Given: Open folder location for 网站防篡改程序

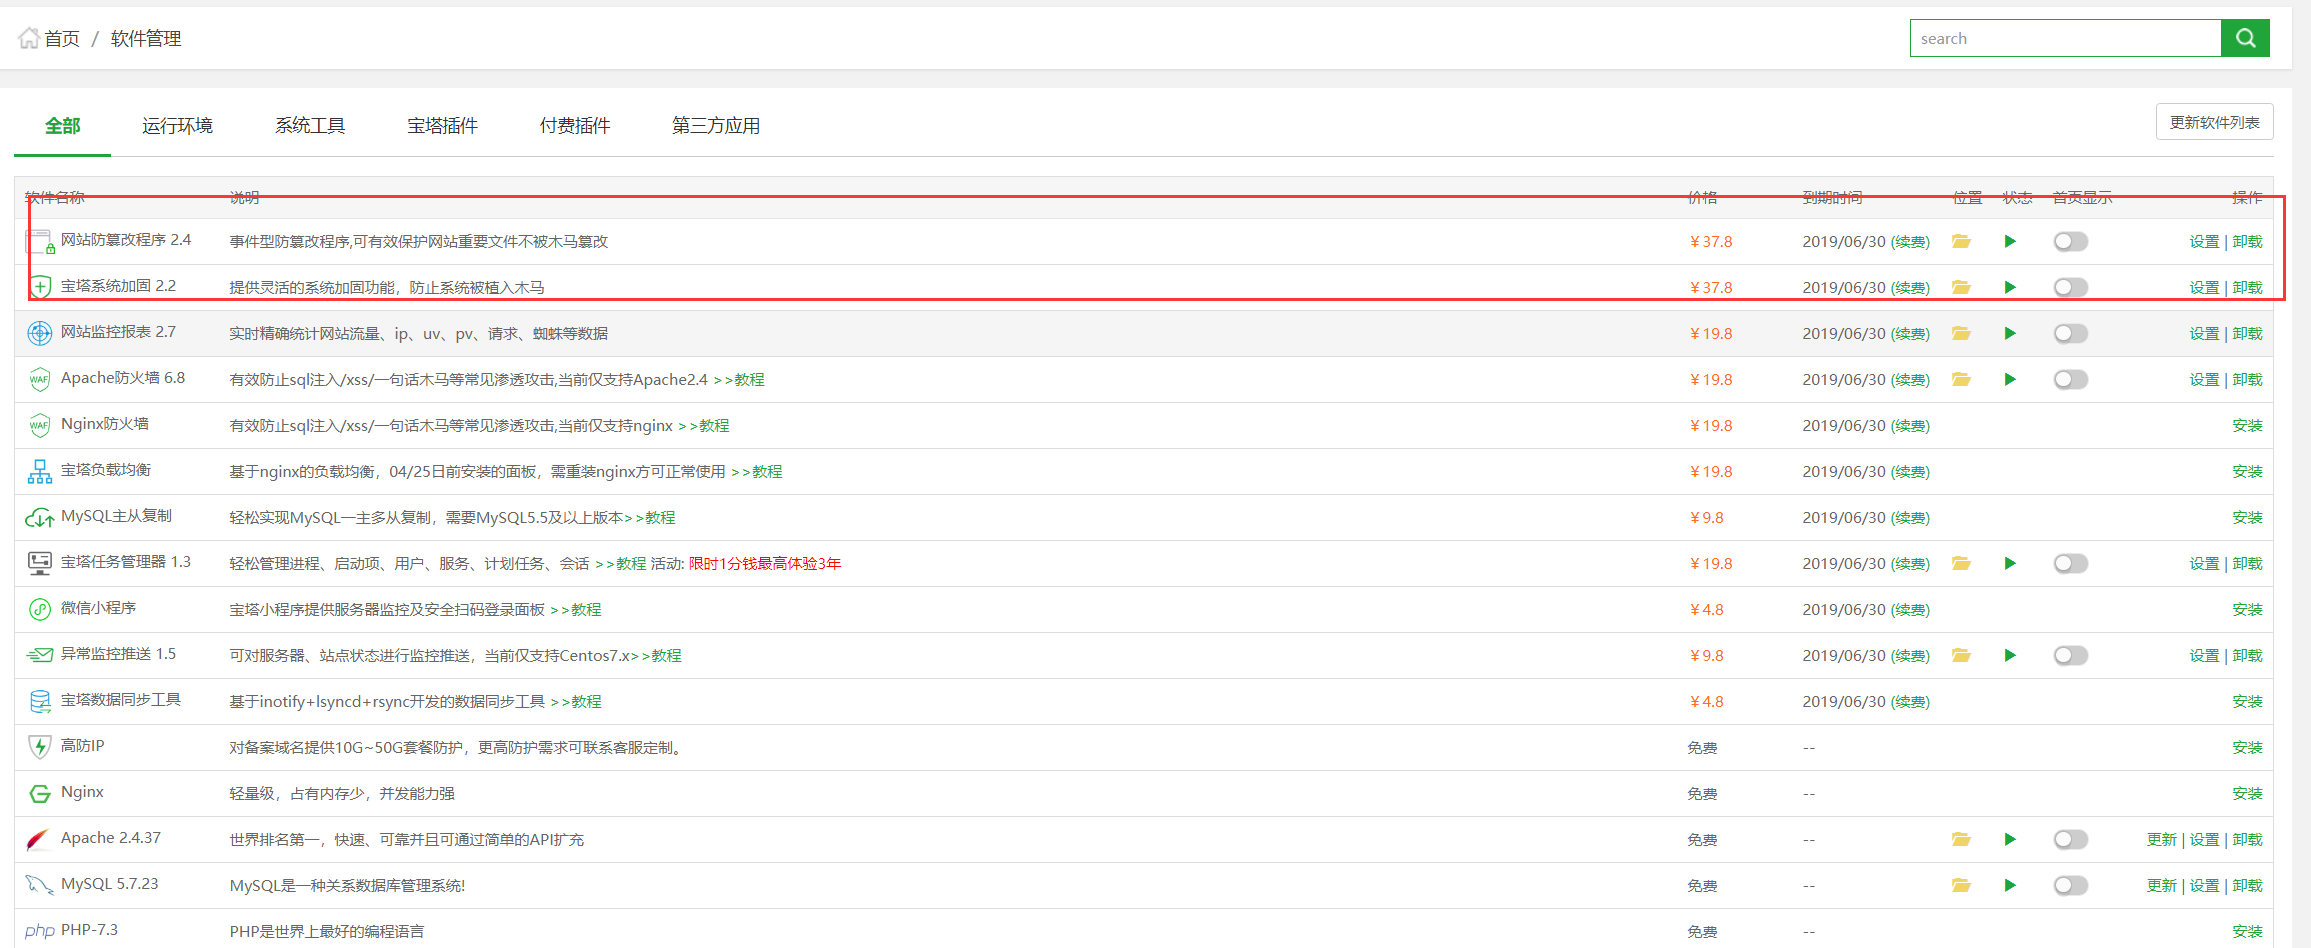Looking at the screenshot, I should point(1961,241).
